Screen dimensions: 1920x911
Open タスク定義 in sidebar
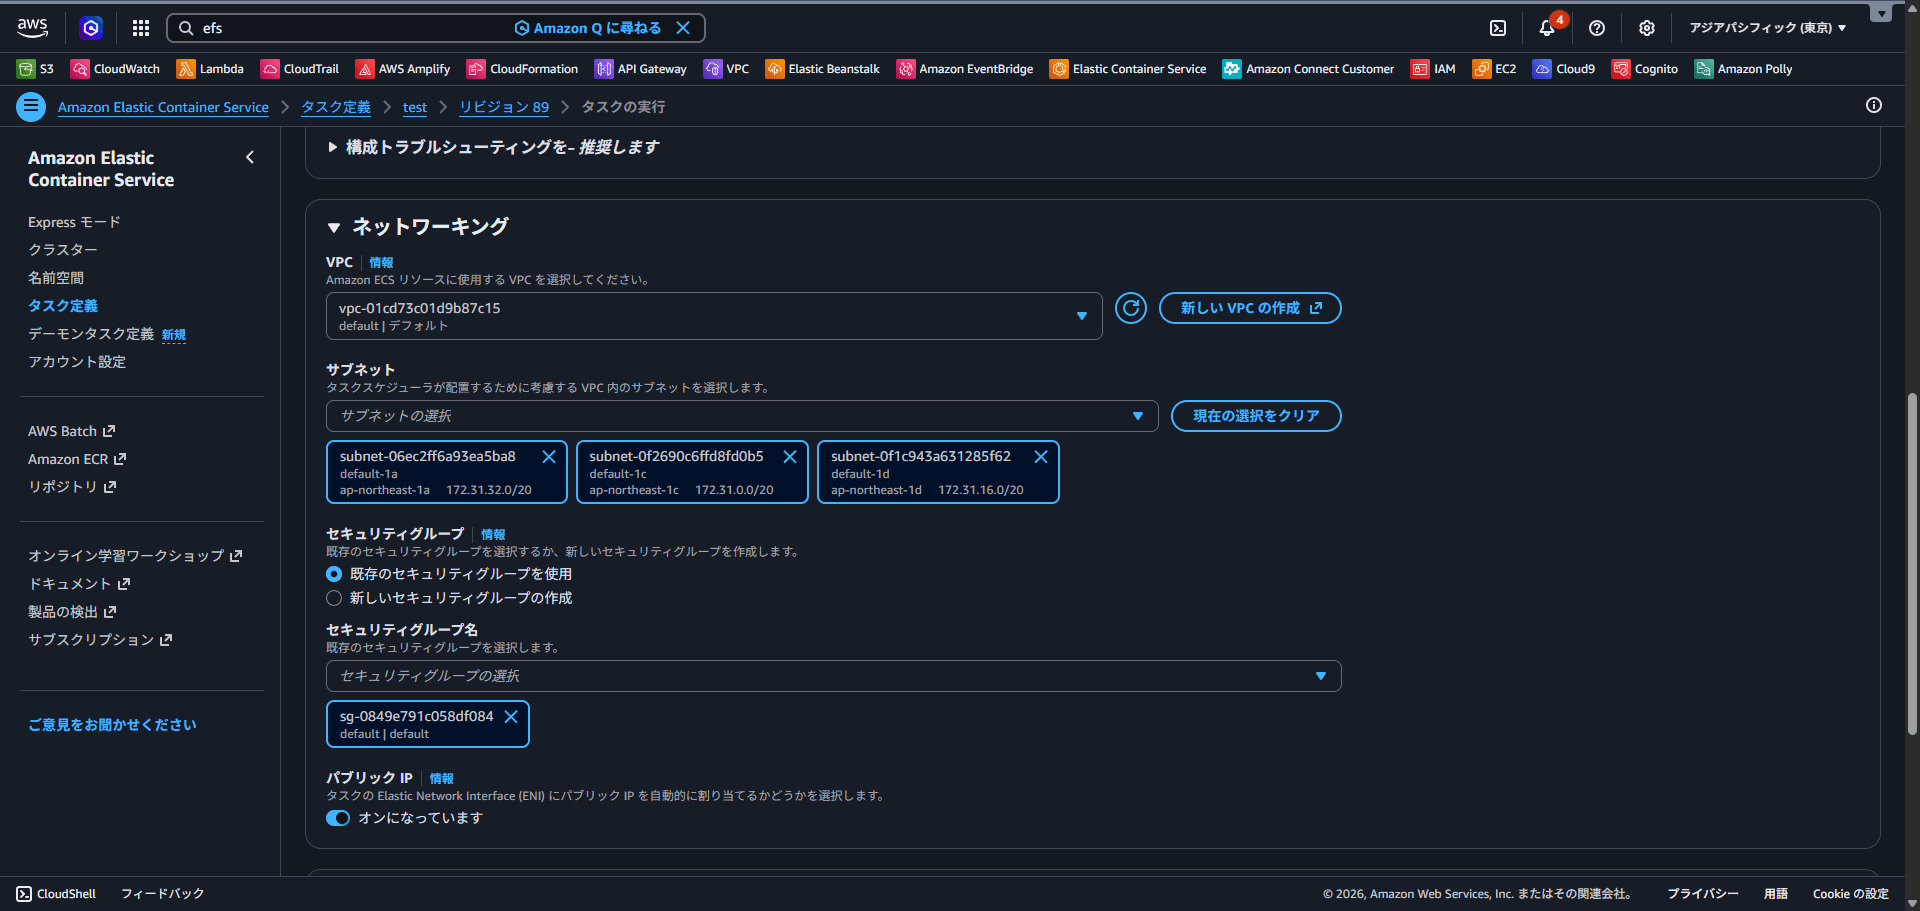(63, 306)
